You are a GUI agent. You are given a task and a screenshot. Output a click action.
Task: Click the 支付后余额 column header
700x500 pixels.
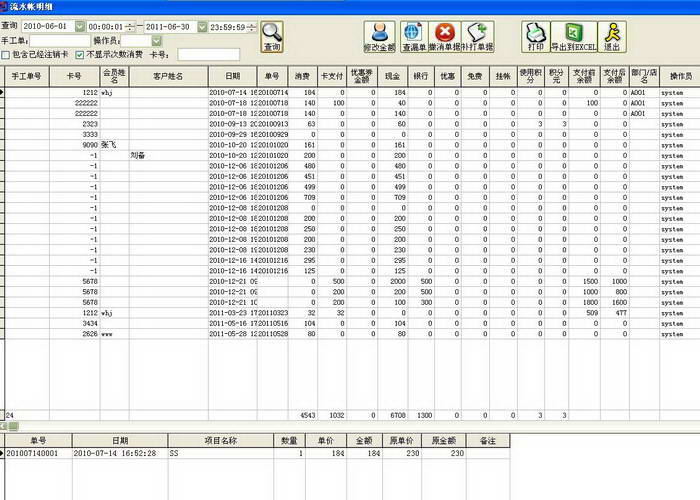tap(614, 76)
